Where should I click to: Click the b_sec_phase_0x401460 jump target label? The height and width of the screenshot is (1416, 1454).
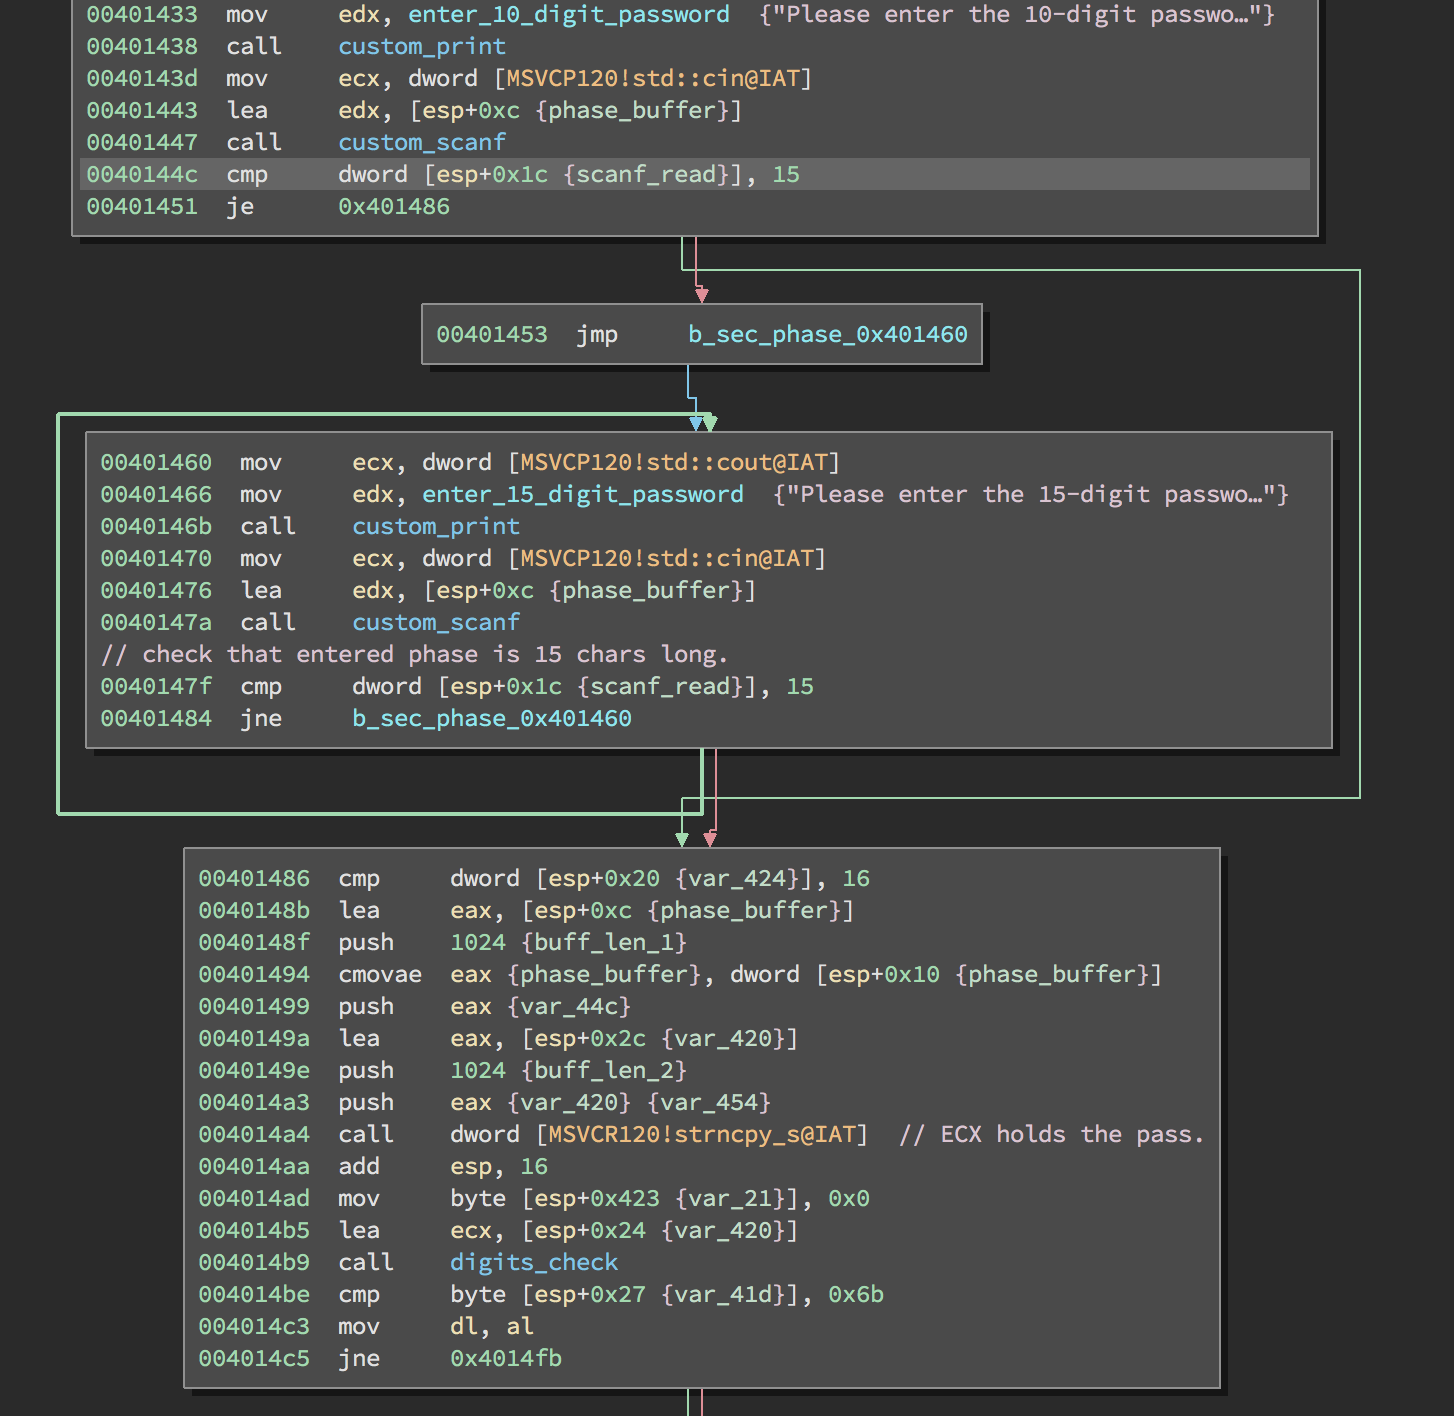point(828,334)
